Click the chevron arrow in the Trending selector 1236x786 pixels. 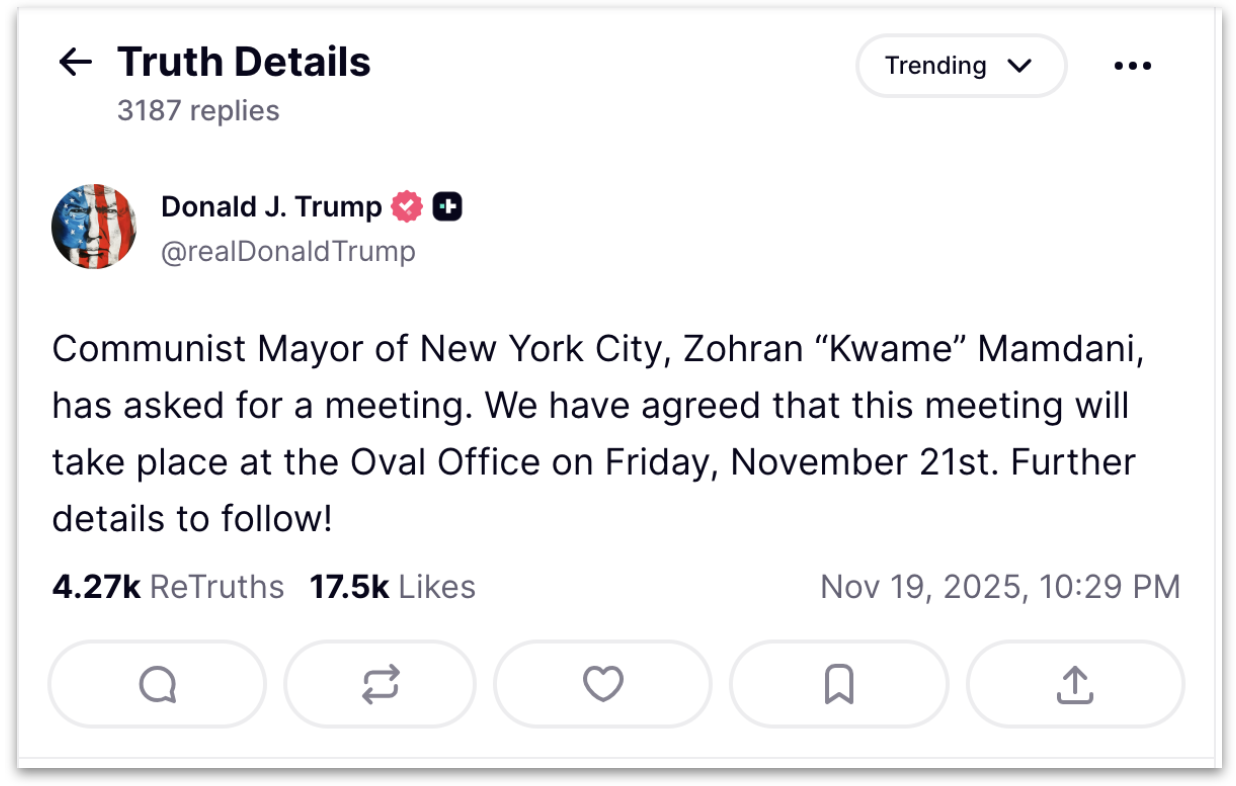tap(1019, 66)
